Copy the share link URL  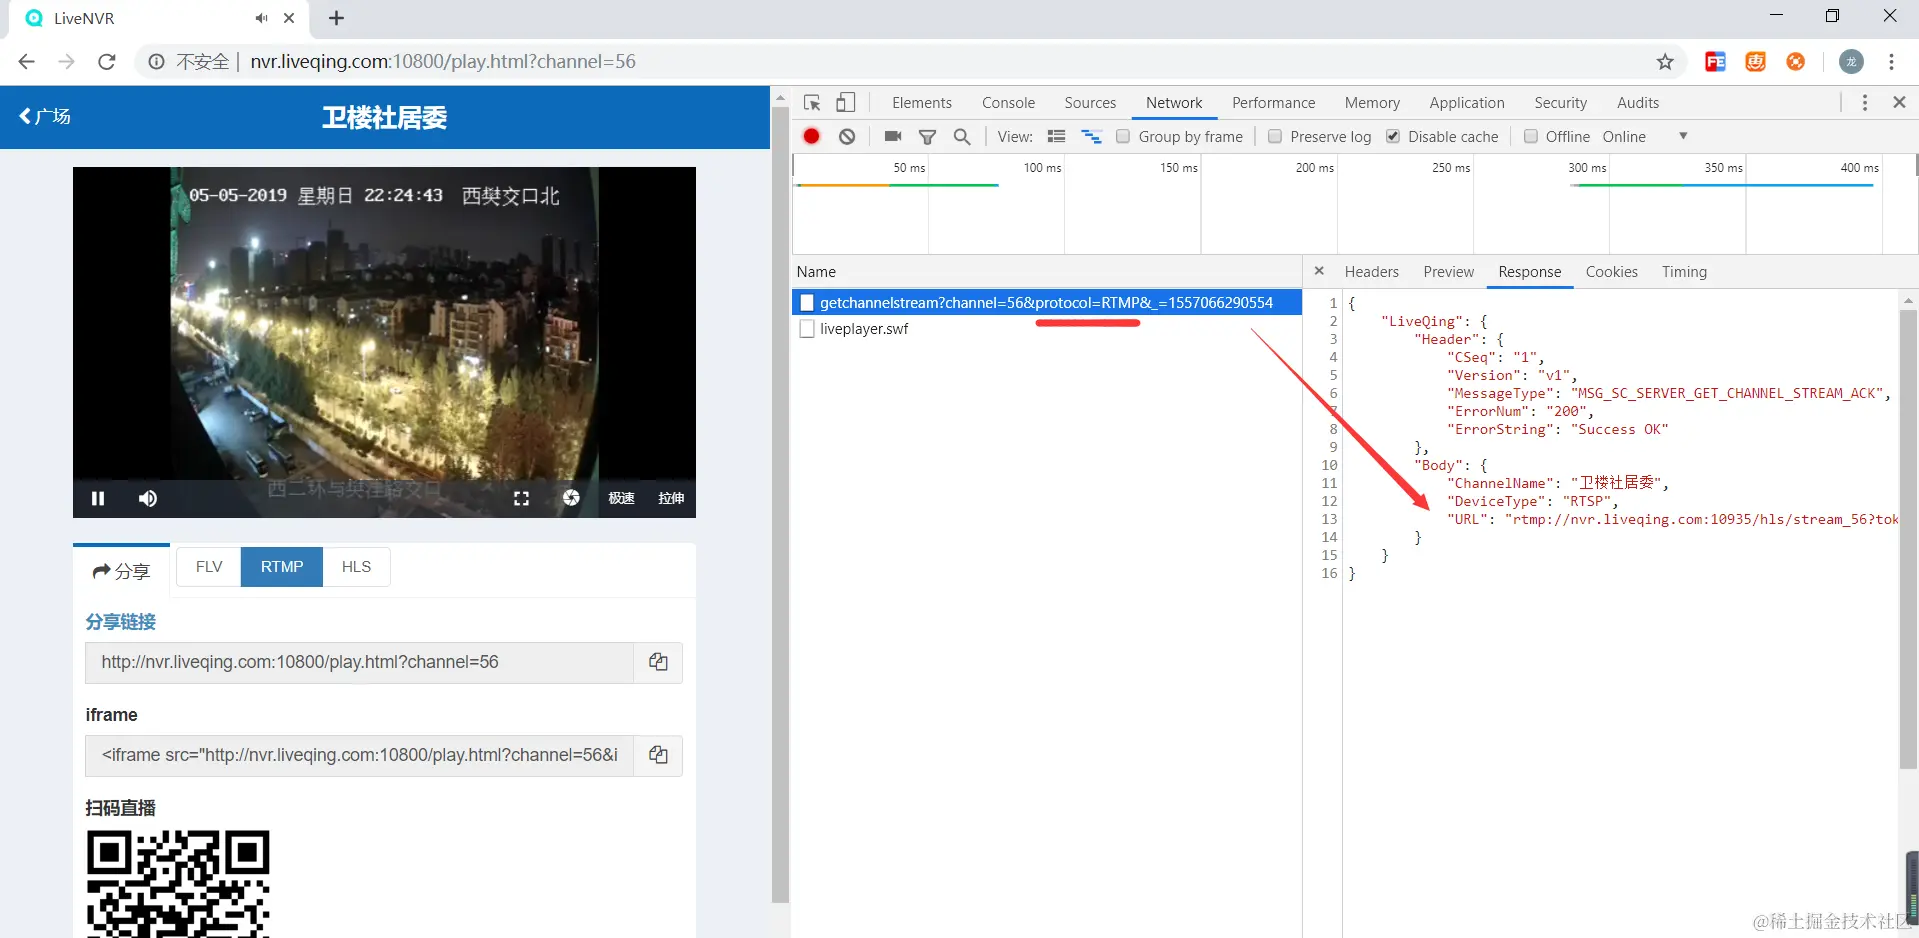658,662
